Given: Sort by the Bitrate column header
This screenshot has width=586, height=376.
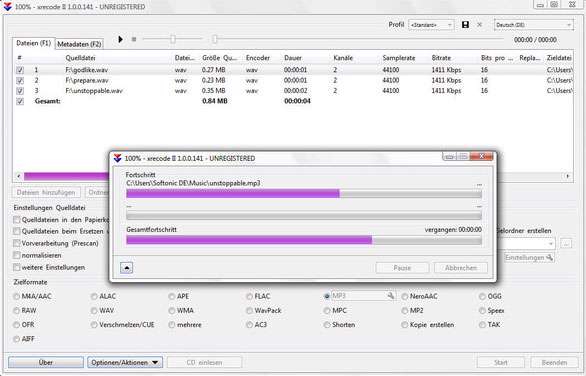Looking at the screenshot, I should [441, 58].
